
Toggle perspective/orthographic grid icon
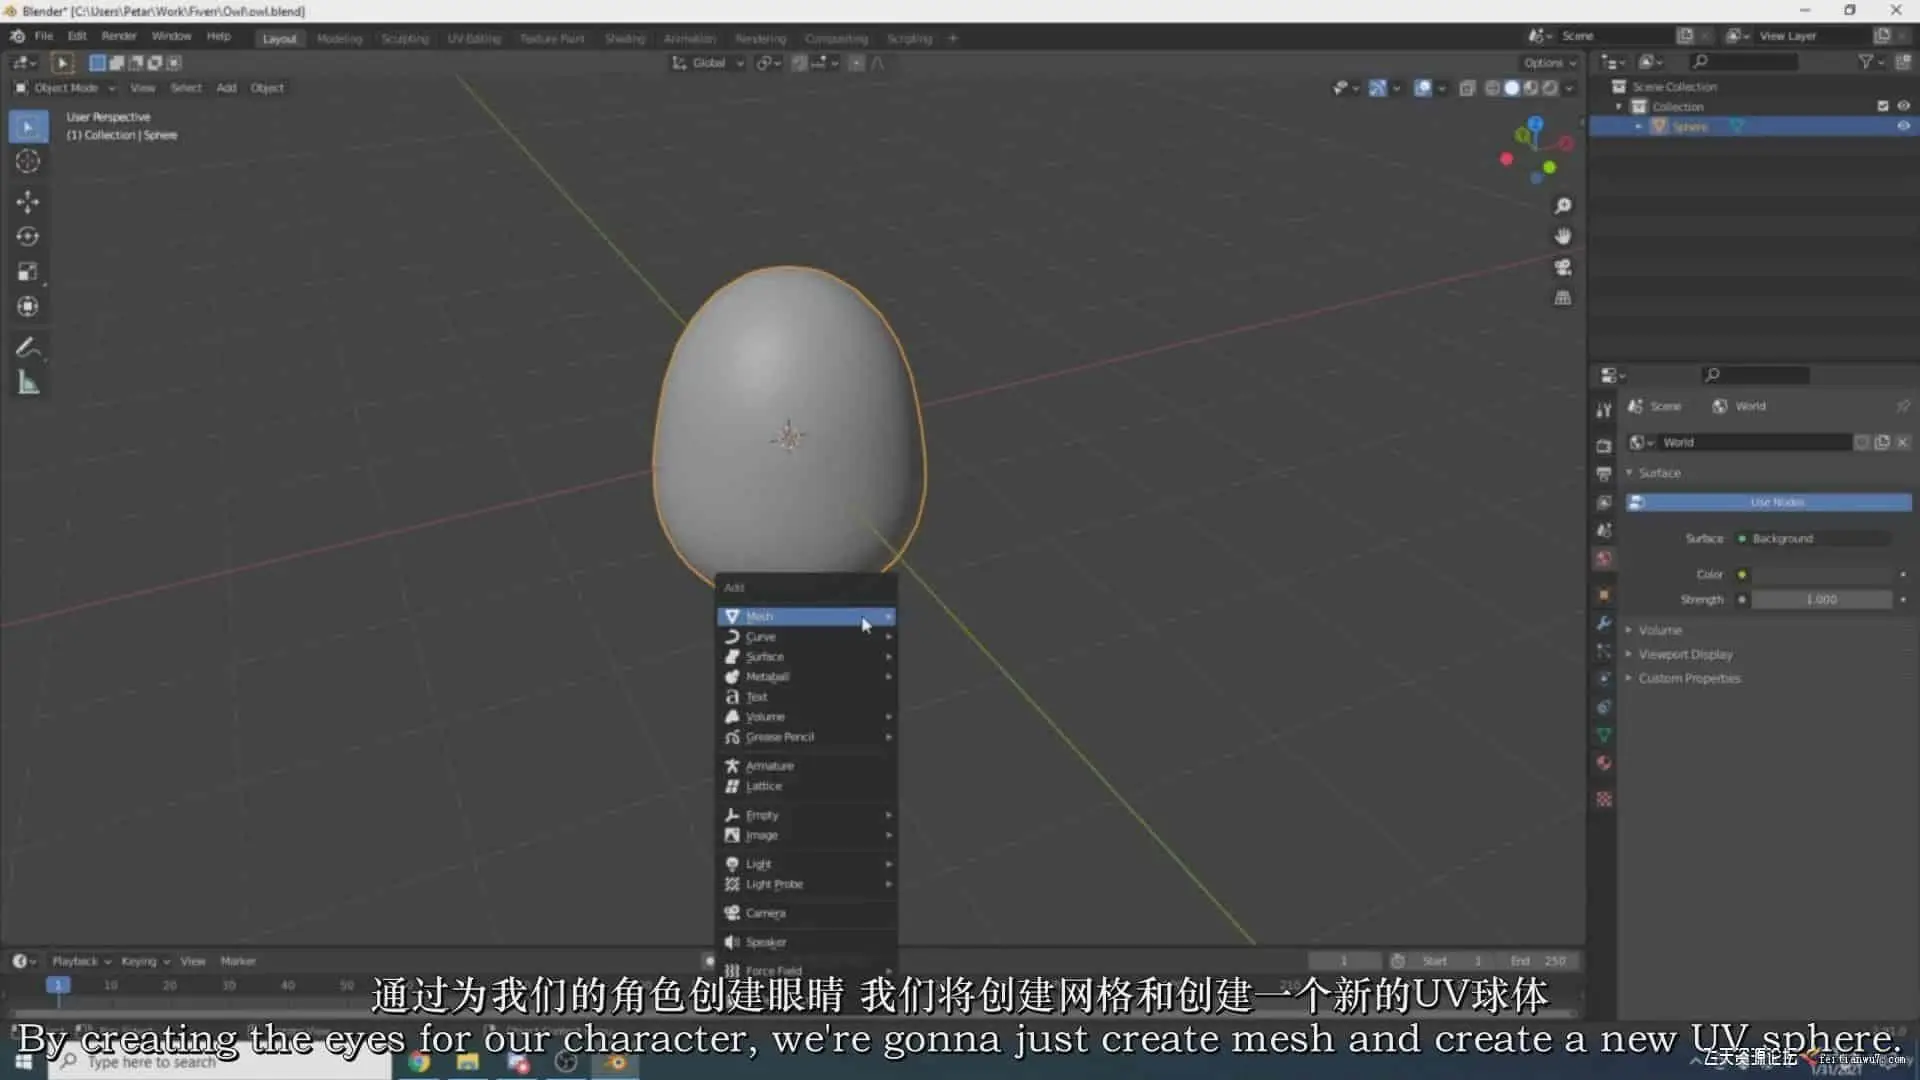pos(1562,298)
